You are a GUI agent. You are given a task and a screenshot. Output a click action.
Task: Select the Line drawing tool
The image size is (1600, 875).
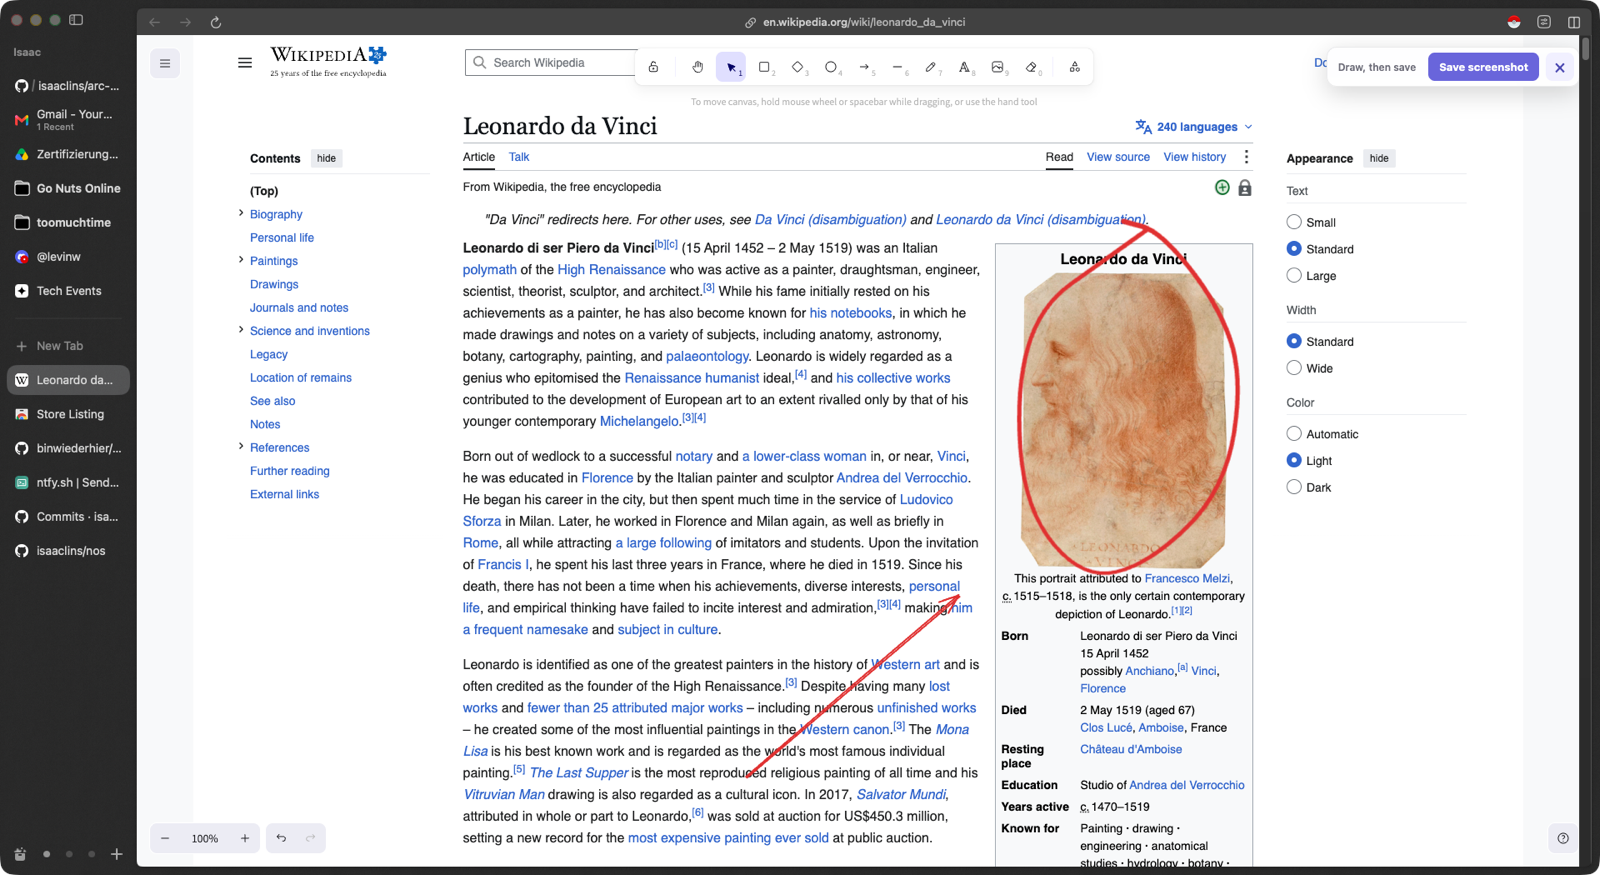[898, 67]
